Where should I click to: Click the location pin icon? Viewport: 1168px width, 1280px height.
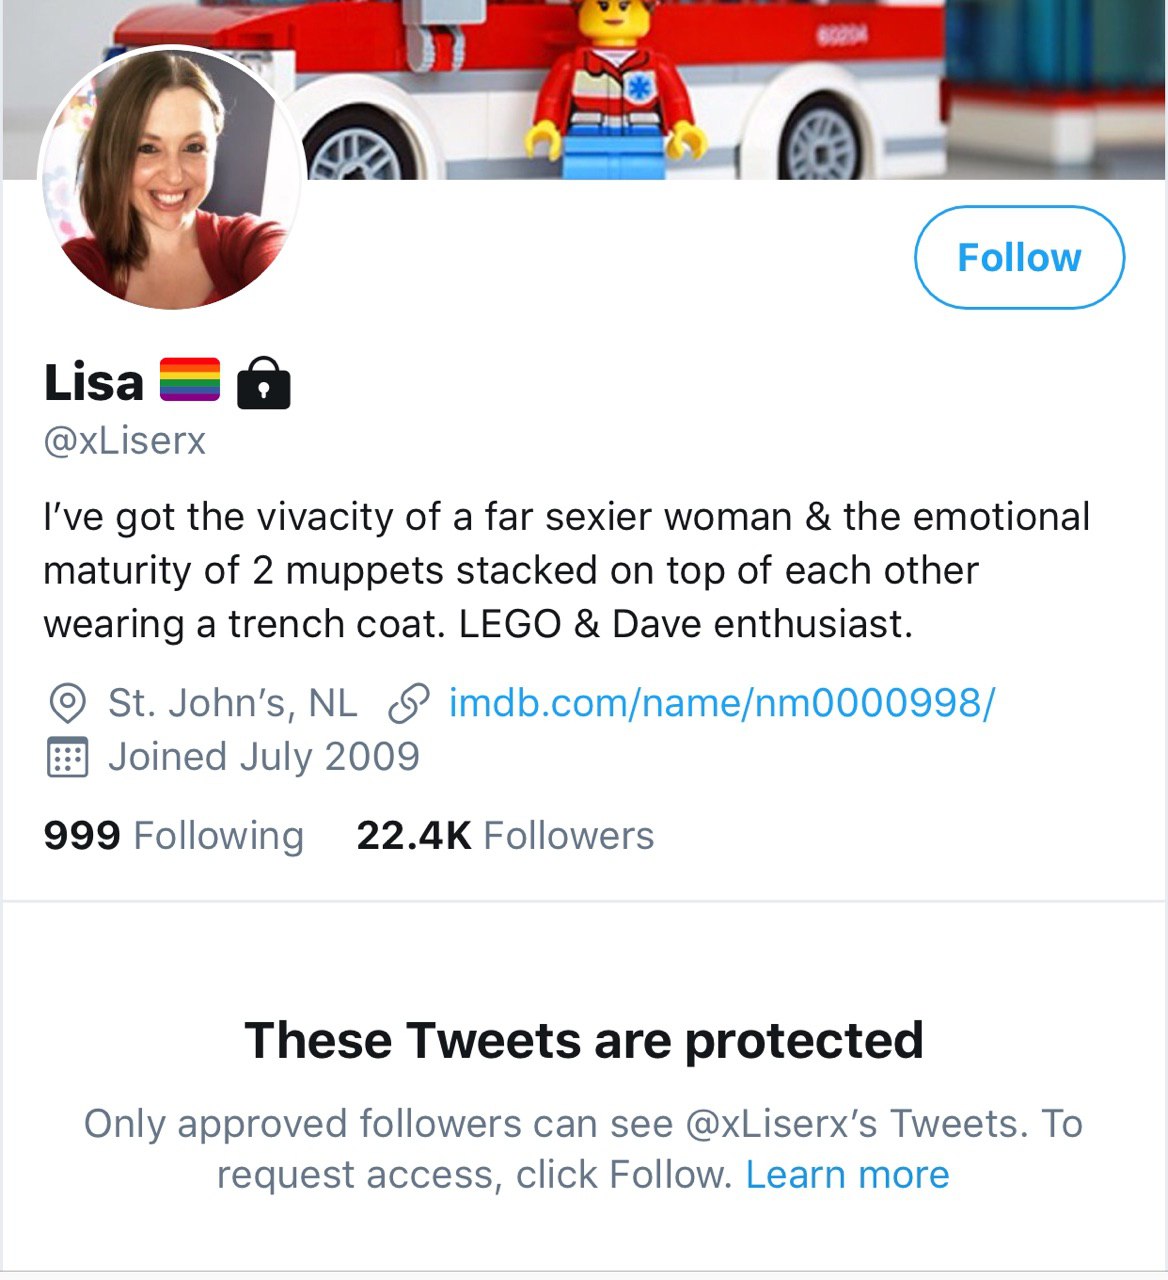point(67,703)
